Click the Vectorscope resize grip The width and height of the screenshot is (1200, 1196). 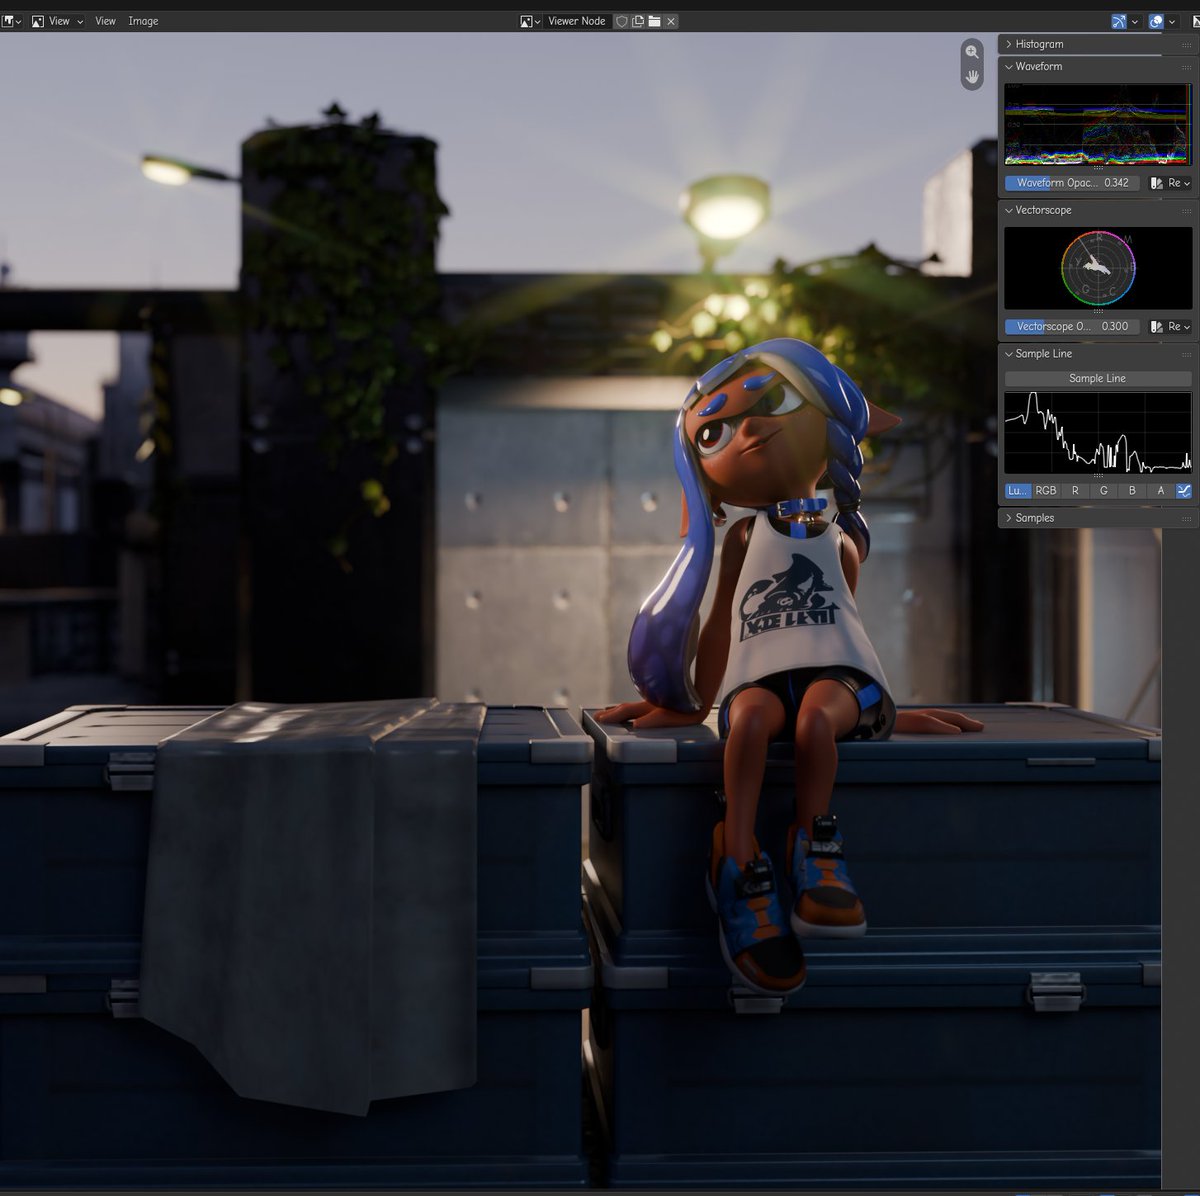point(1098,313)
